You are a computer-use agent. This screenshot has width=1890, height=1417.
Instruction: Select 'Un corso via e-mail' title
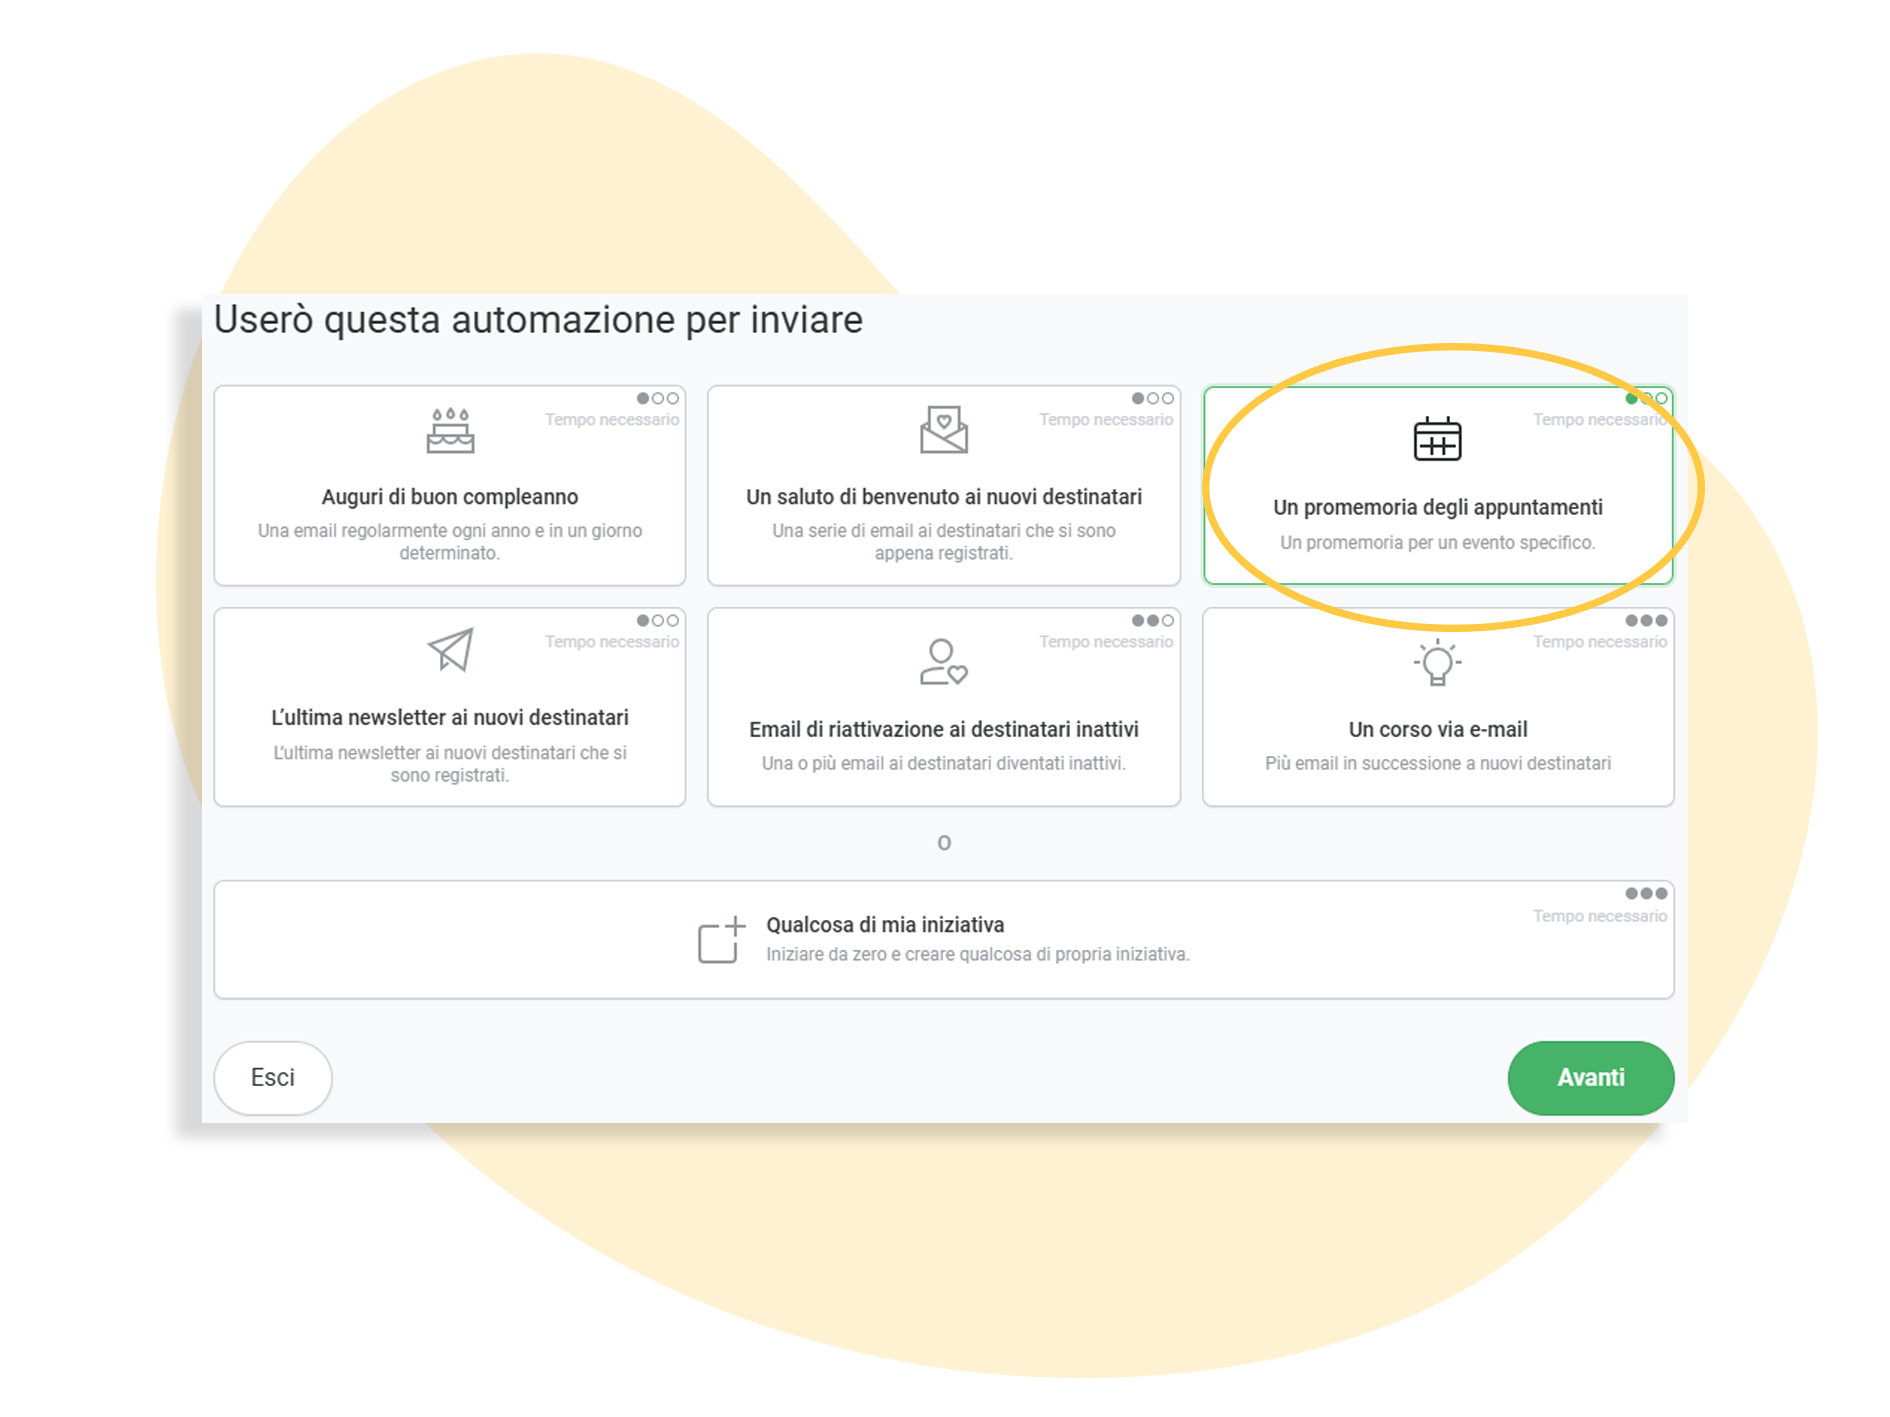(1437, 730)
